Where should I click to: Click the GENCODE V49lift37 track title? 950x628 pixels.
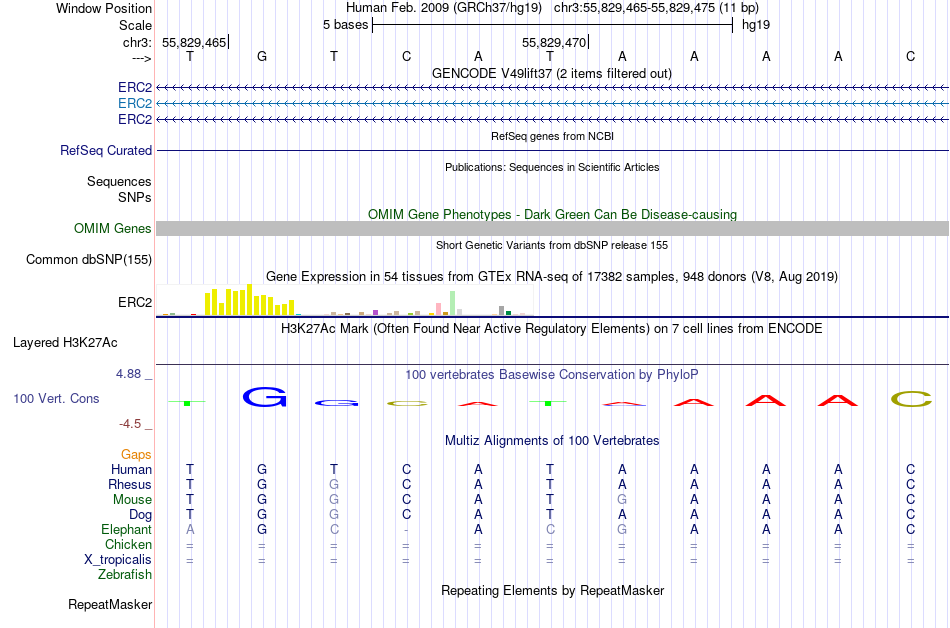[x=552, y=74]
